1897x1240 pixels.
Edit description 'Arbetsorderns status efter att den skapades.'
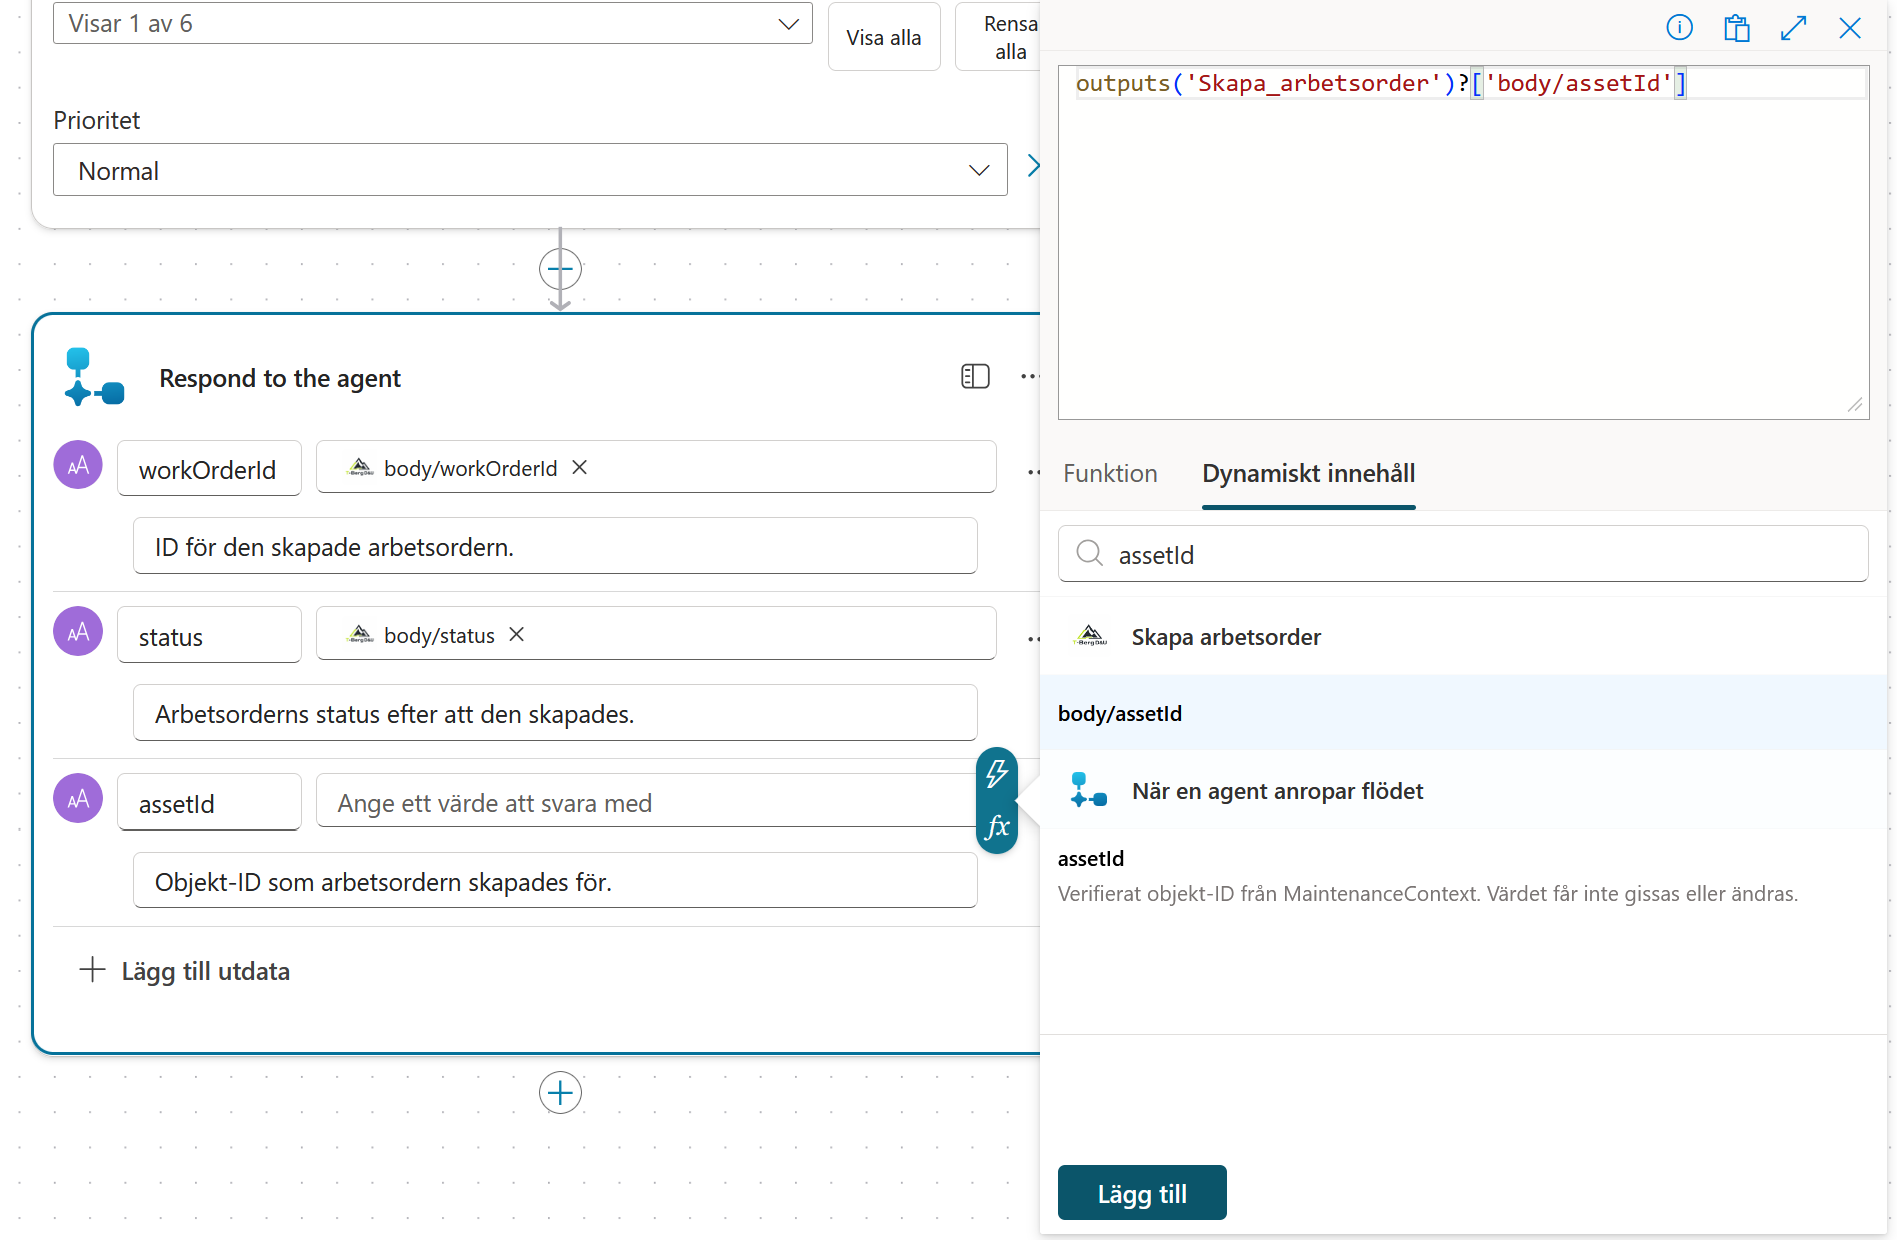point(555,713)
